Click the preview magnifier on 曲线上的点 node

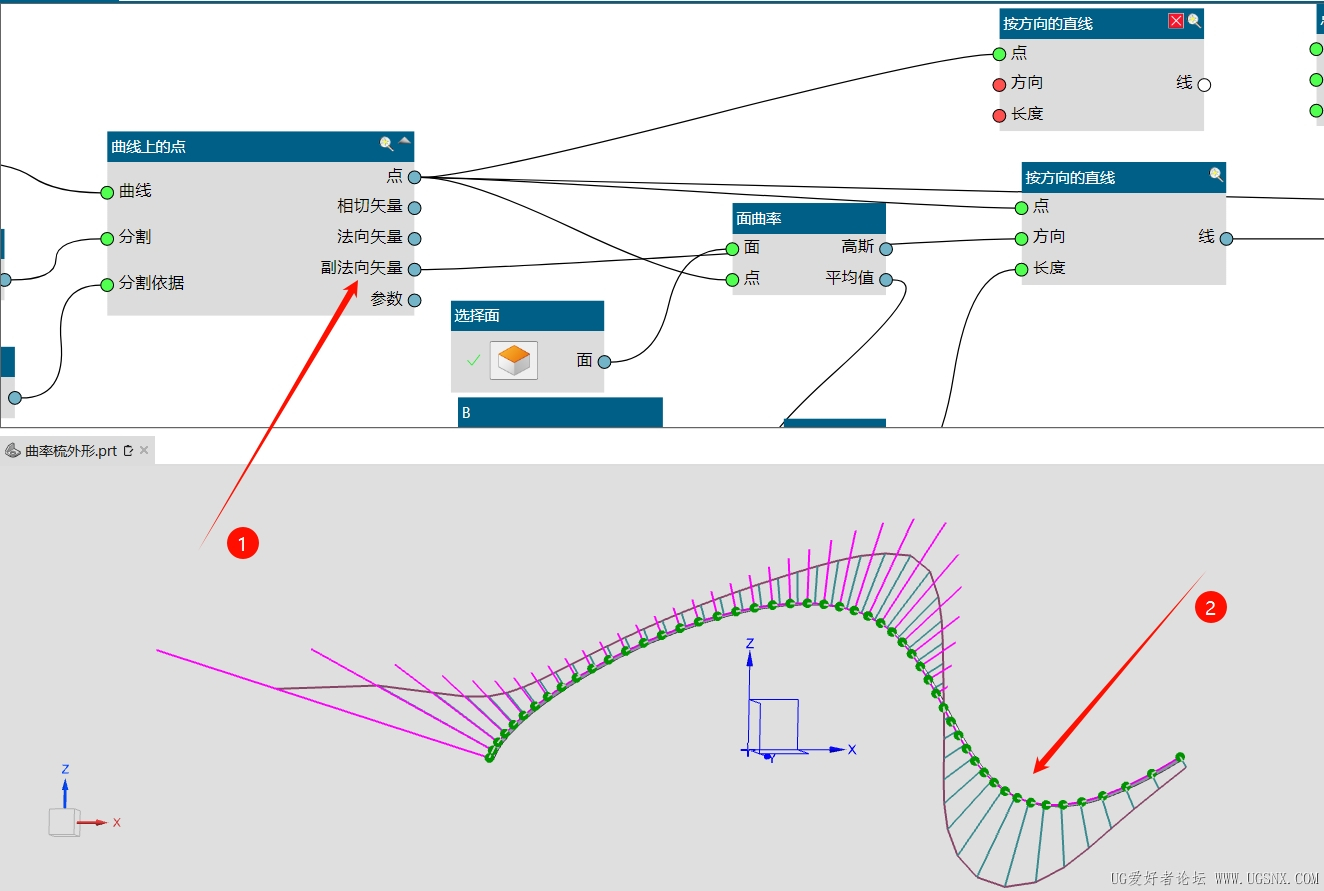(x=386, y=144)
